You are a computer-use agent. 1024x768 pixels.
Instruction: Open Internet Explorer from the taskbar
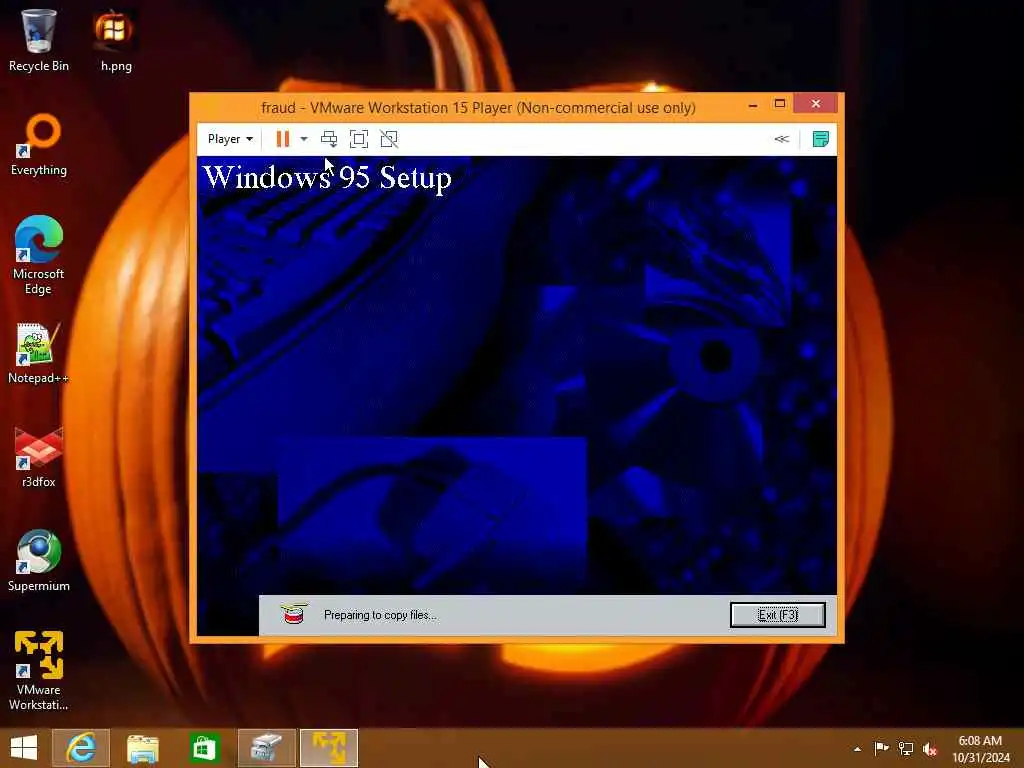pyautogui.click(x=81, y=748)
